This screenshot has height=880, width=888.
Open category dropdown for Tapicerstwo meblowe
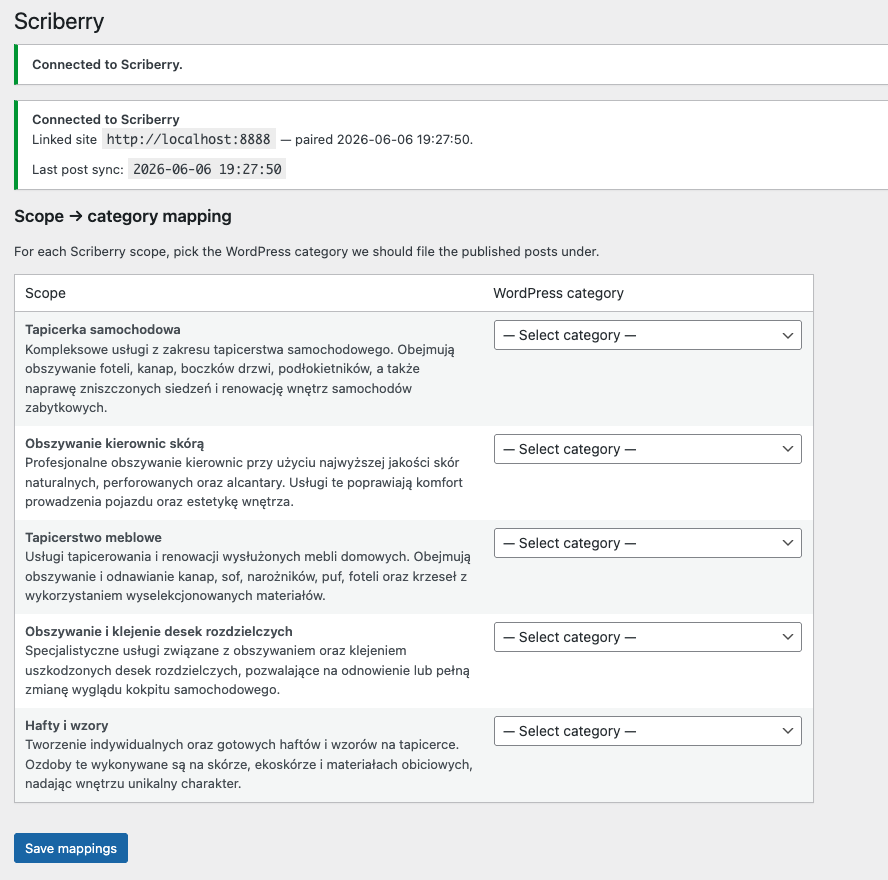[647, 543]
